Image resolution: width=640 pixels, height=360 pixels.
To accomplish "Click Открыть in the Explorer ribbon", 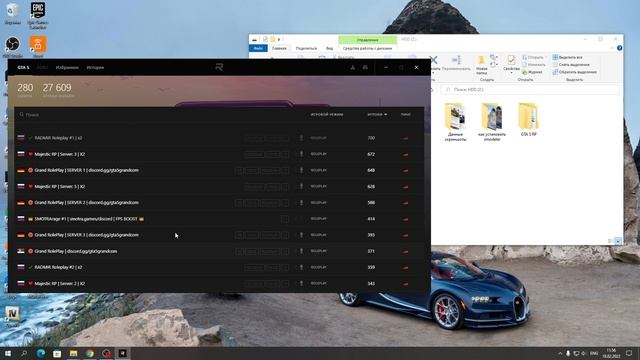I will pos(533,58).
